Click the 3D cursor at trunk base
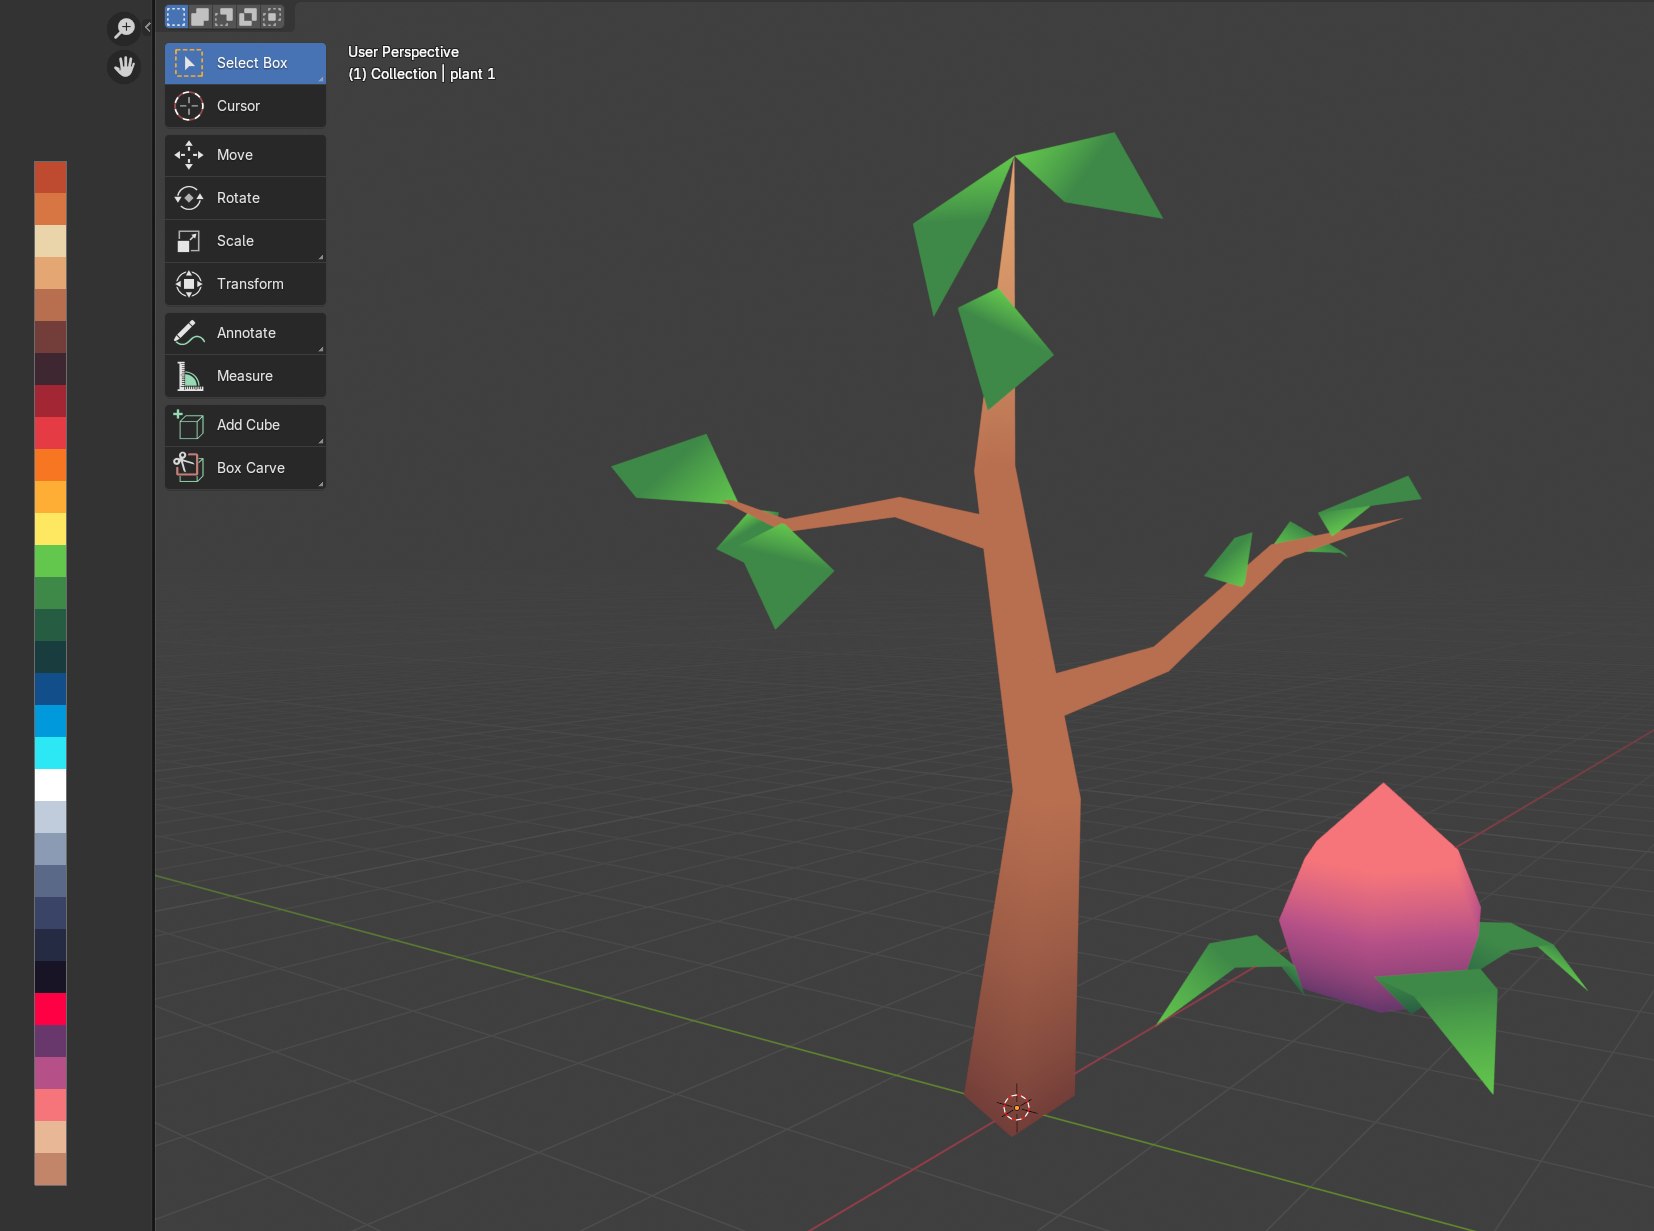 tap(1016, 1107)
